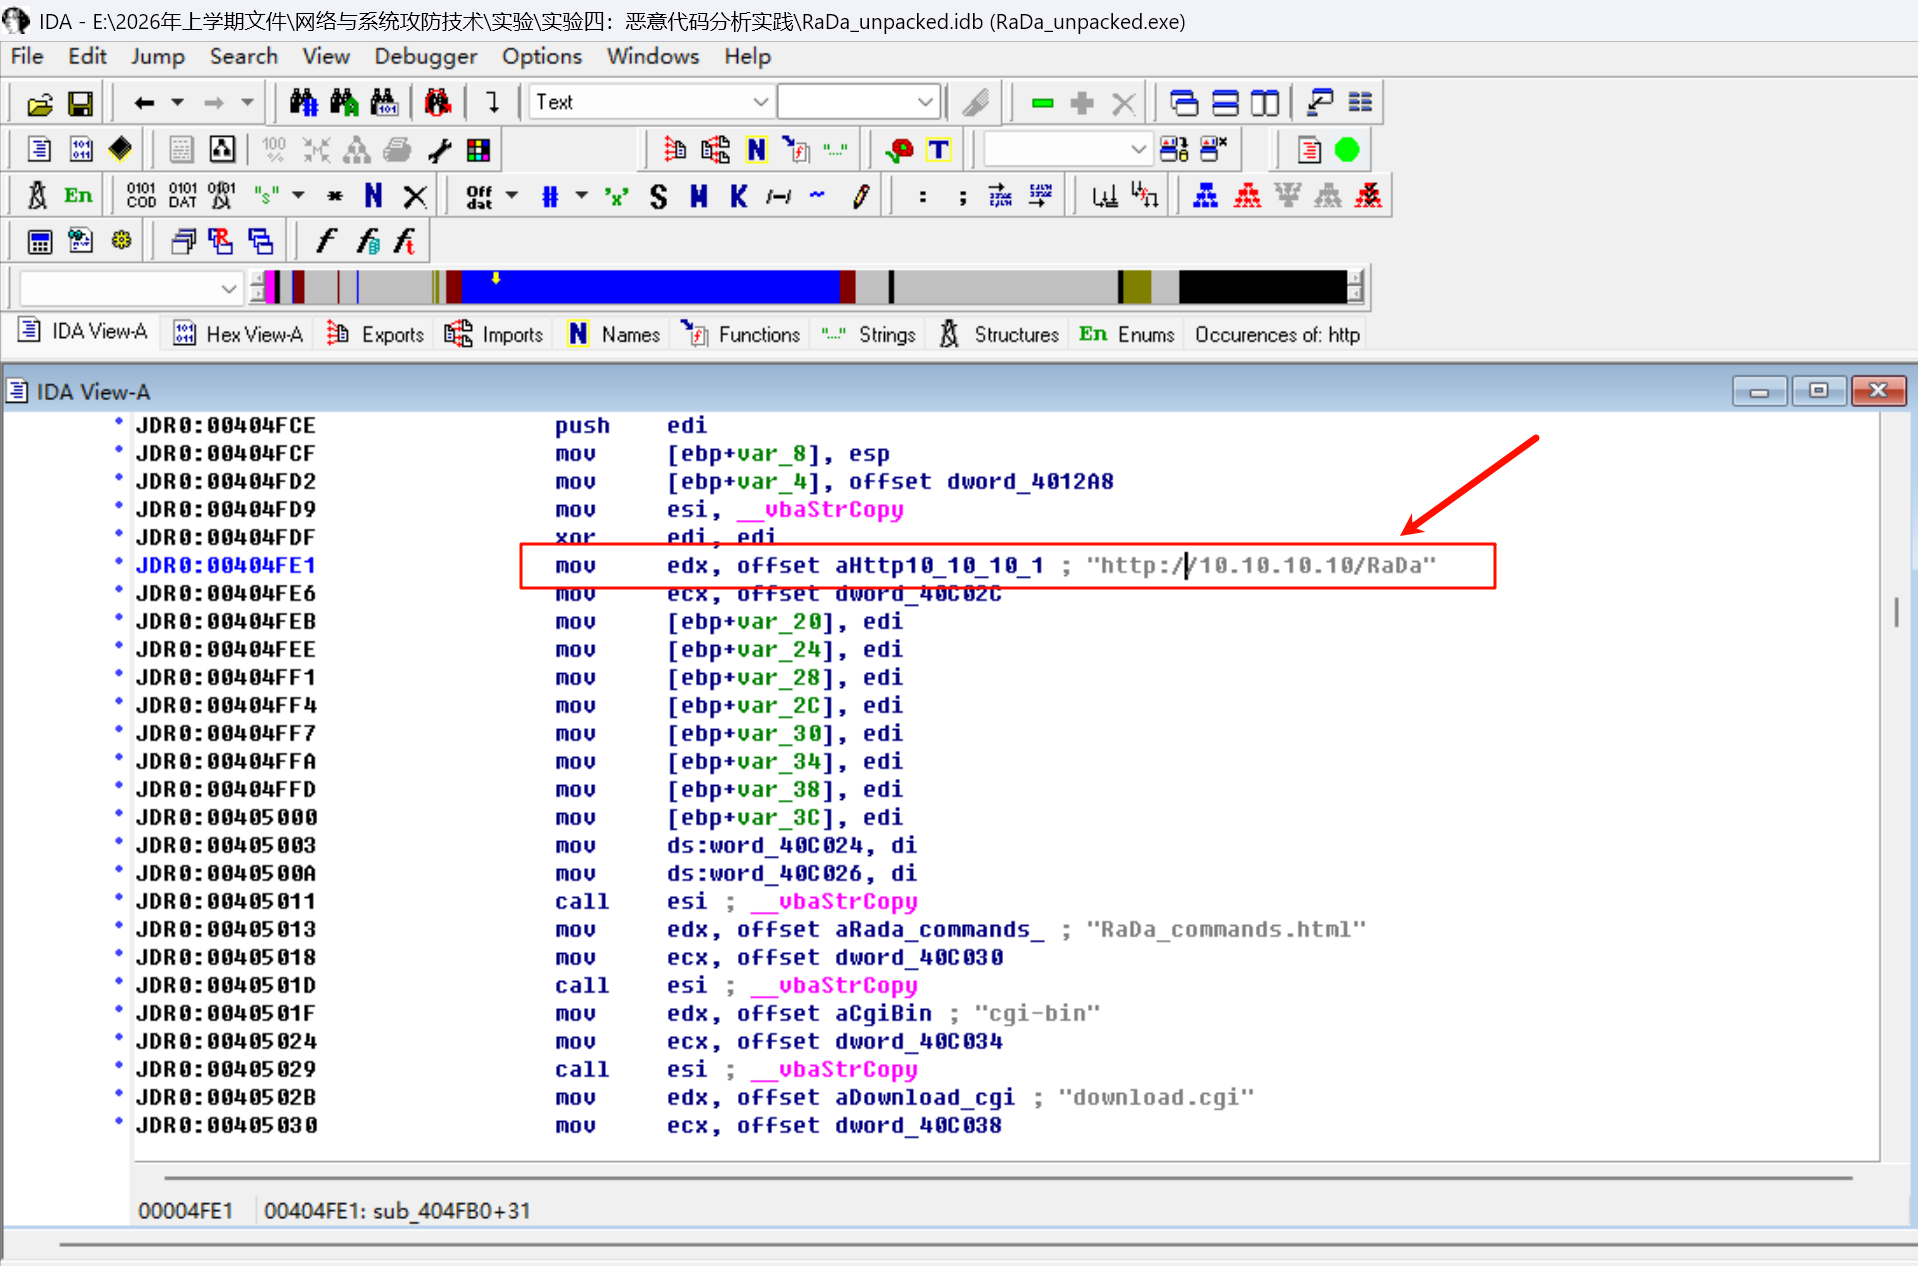Click the wrench setup icon

click(x=439, y=150)
